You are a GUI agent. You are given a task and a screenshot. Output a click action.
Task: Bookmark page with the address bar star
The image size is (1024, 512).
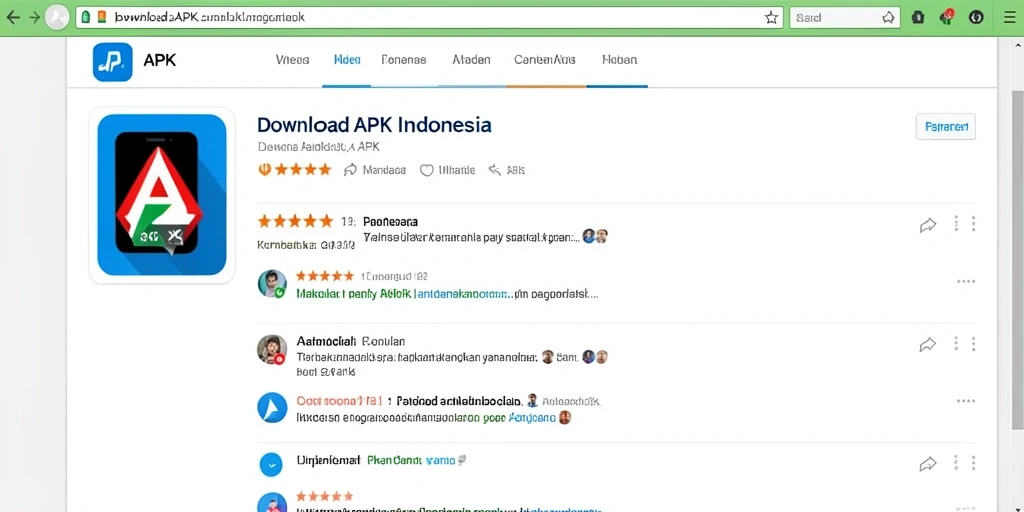771,18
